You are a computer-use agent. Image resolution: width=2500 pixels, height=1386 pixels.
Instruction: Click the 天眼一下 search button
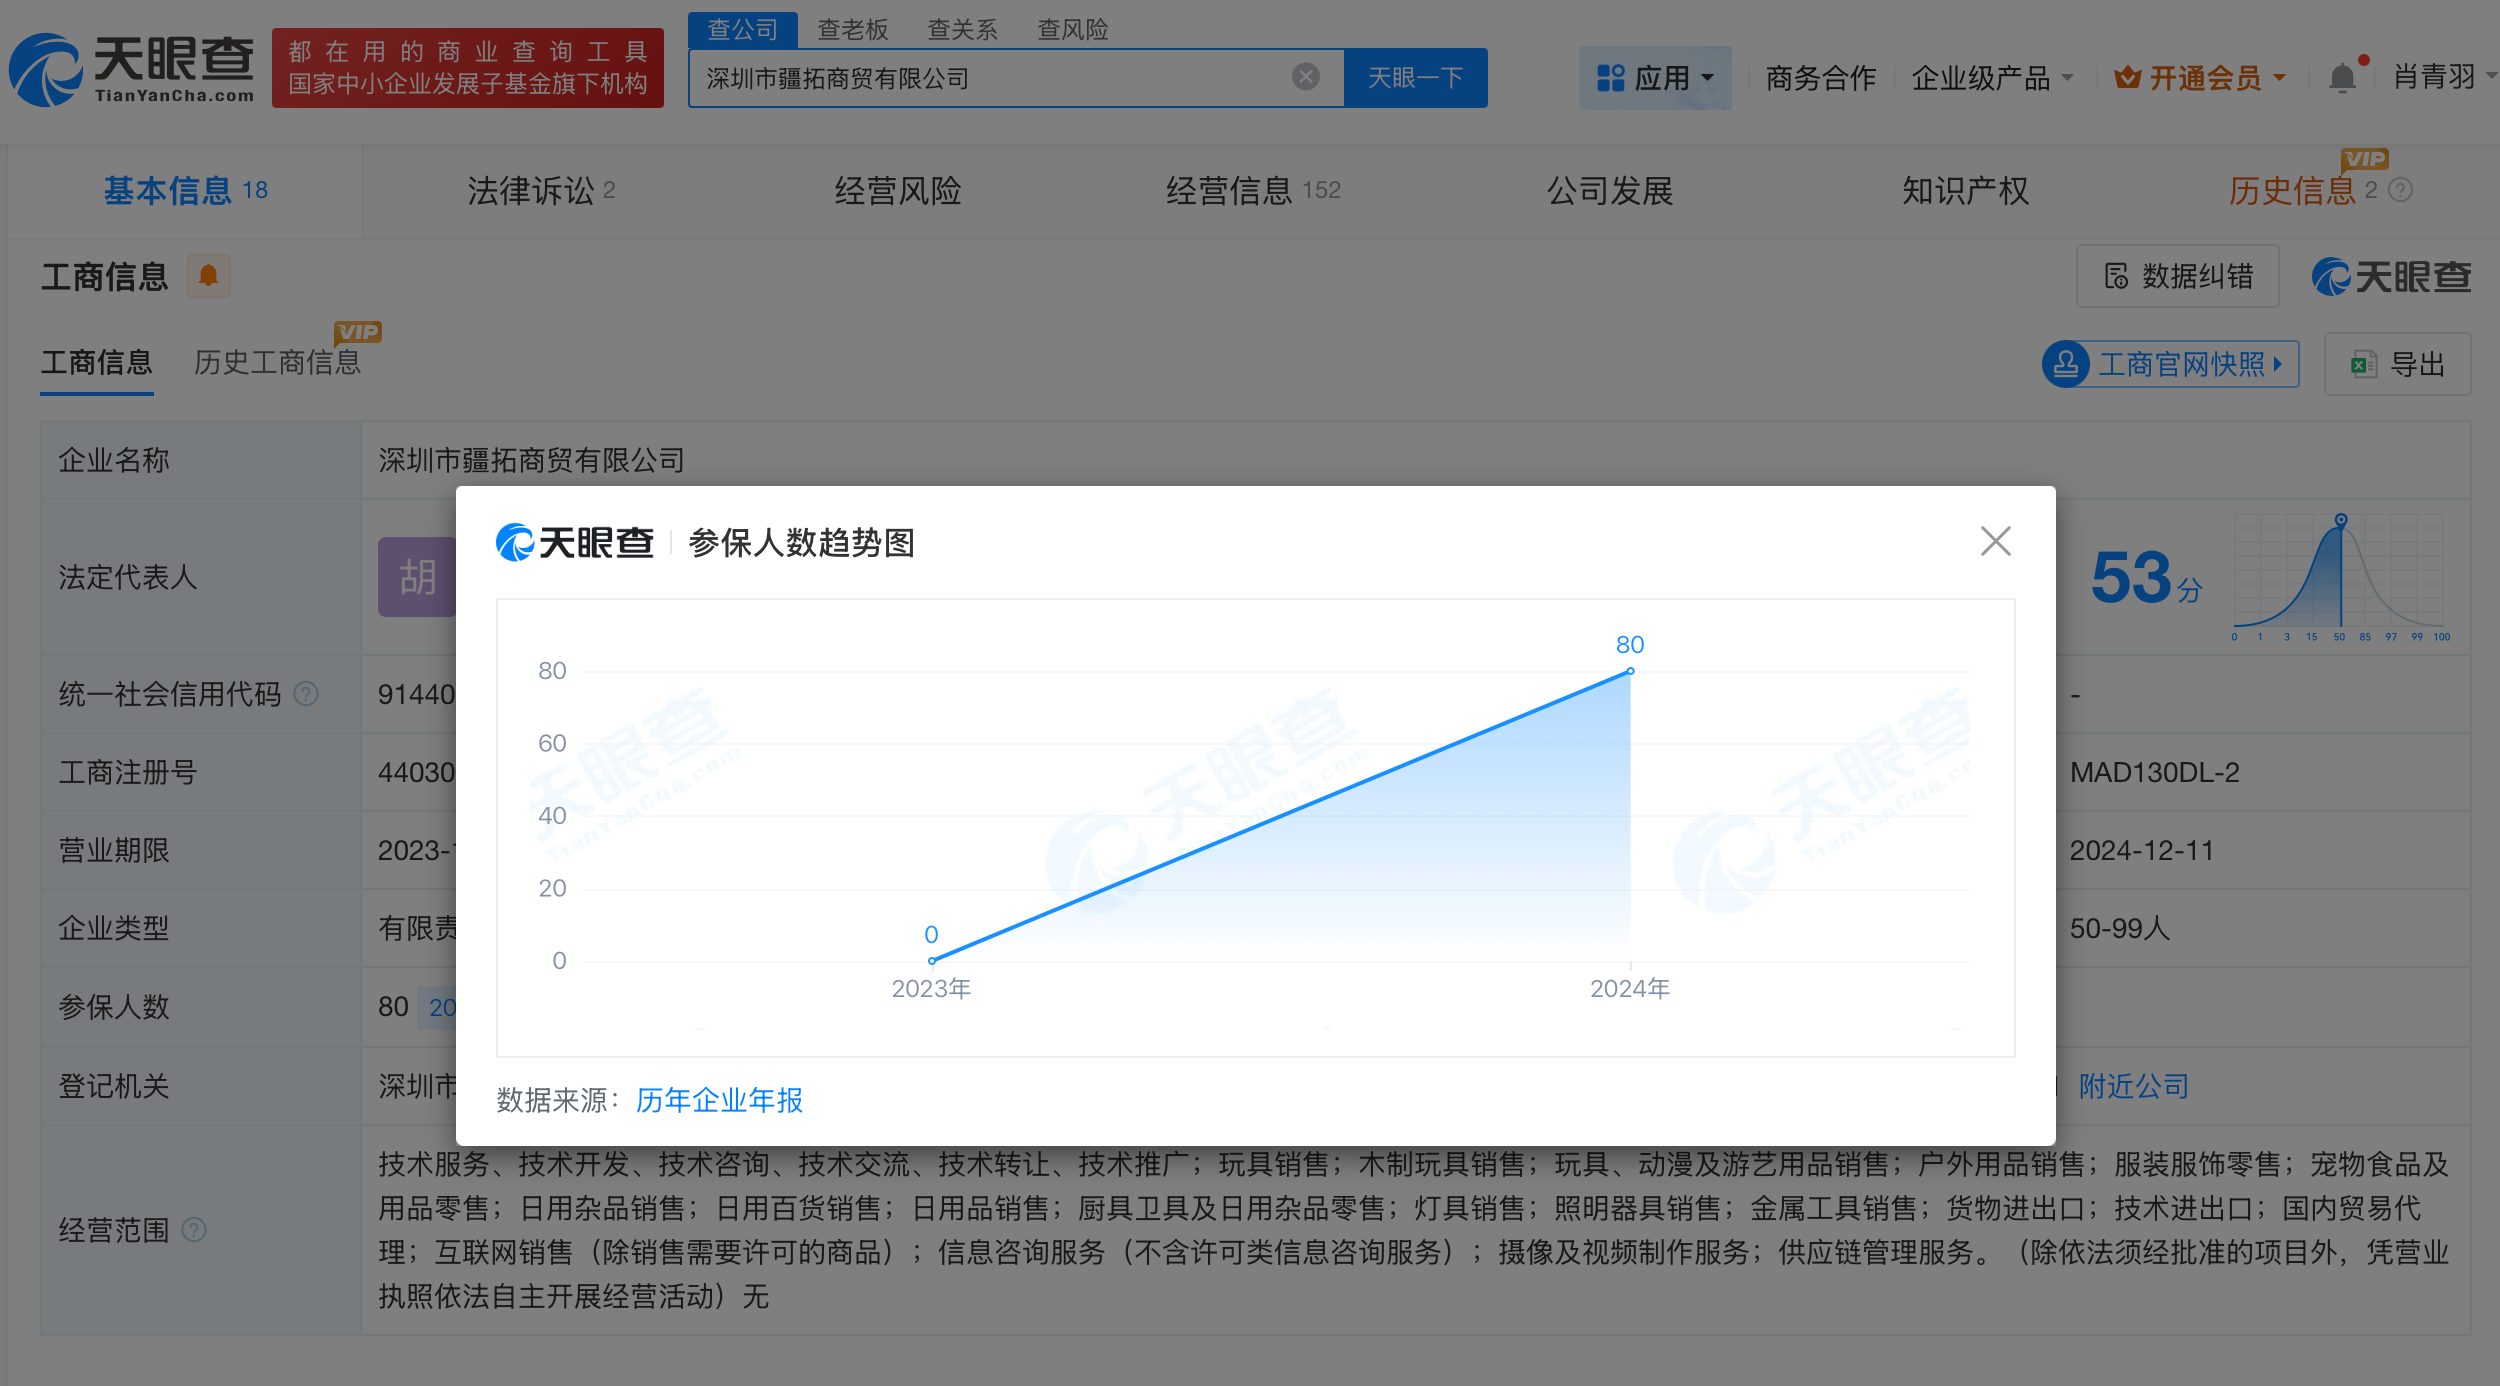tap(1416, 77)
